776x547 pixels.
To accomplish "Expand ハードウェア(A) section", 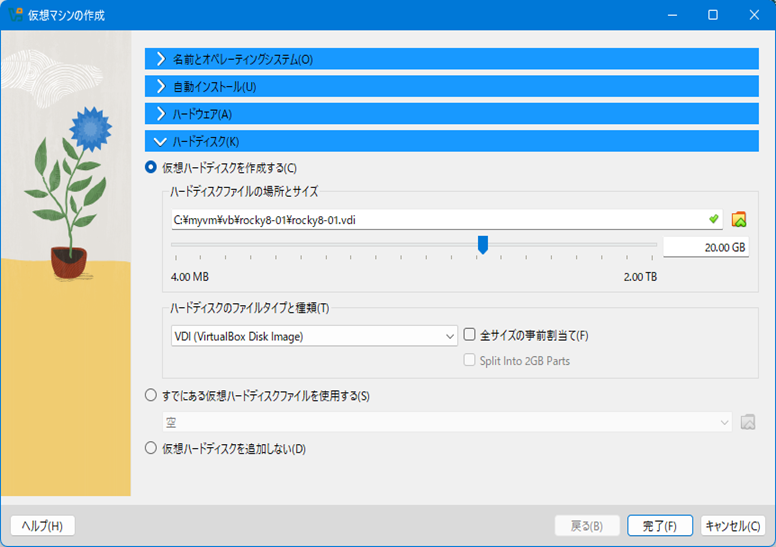I will [451, 114].
